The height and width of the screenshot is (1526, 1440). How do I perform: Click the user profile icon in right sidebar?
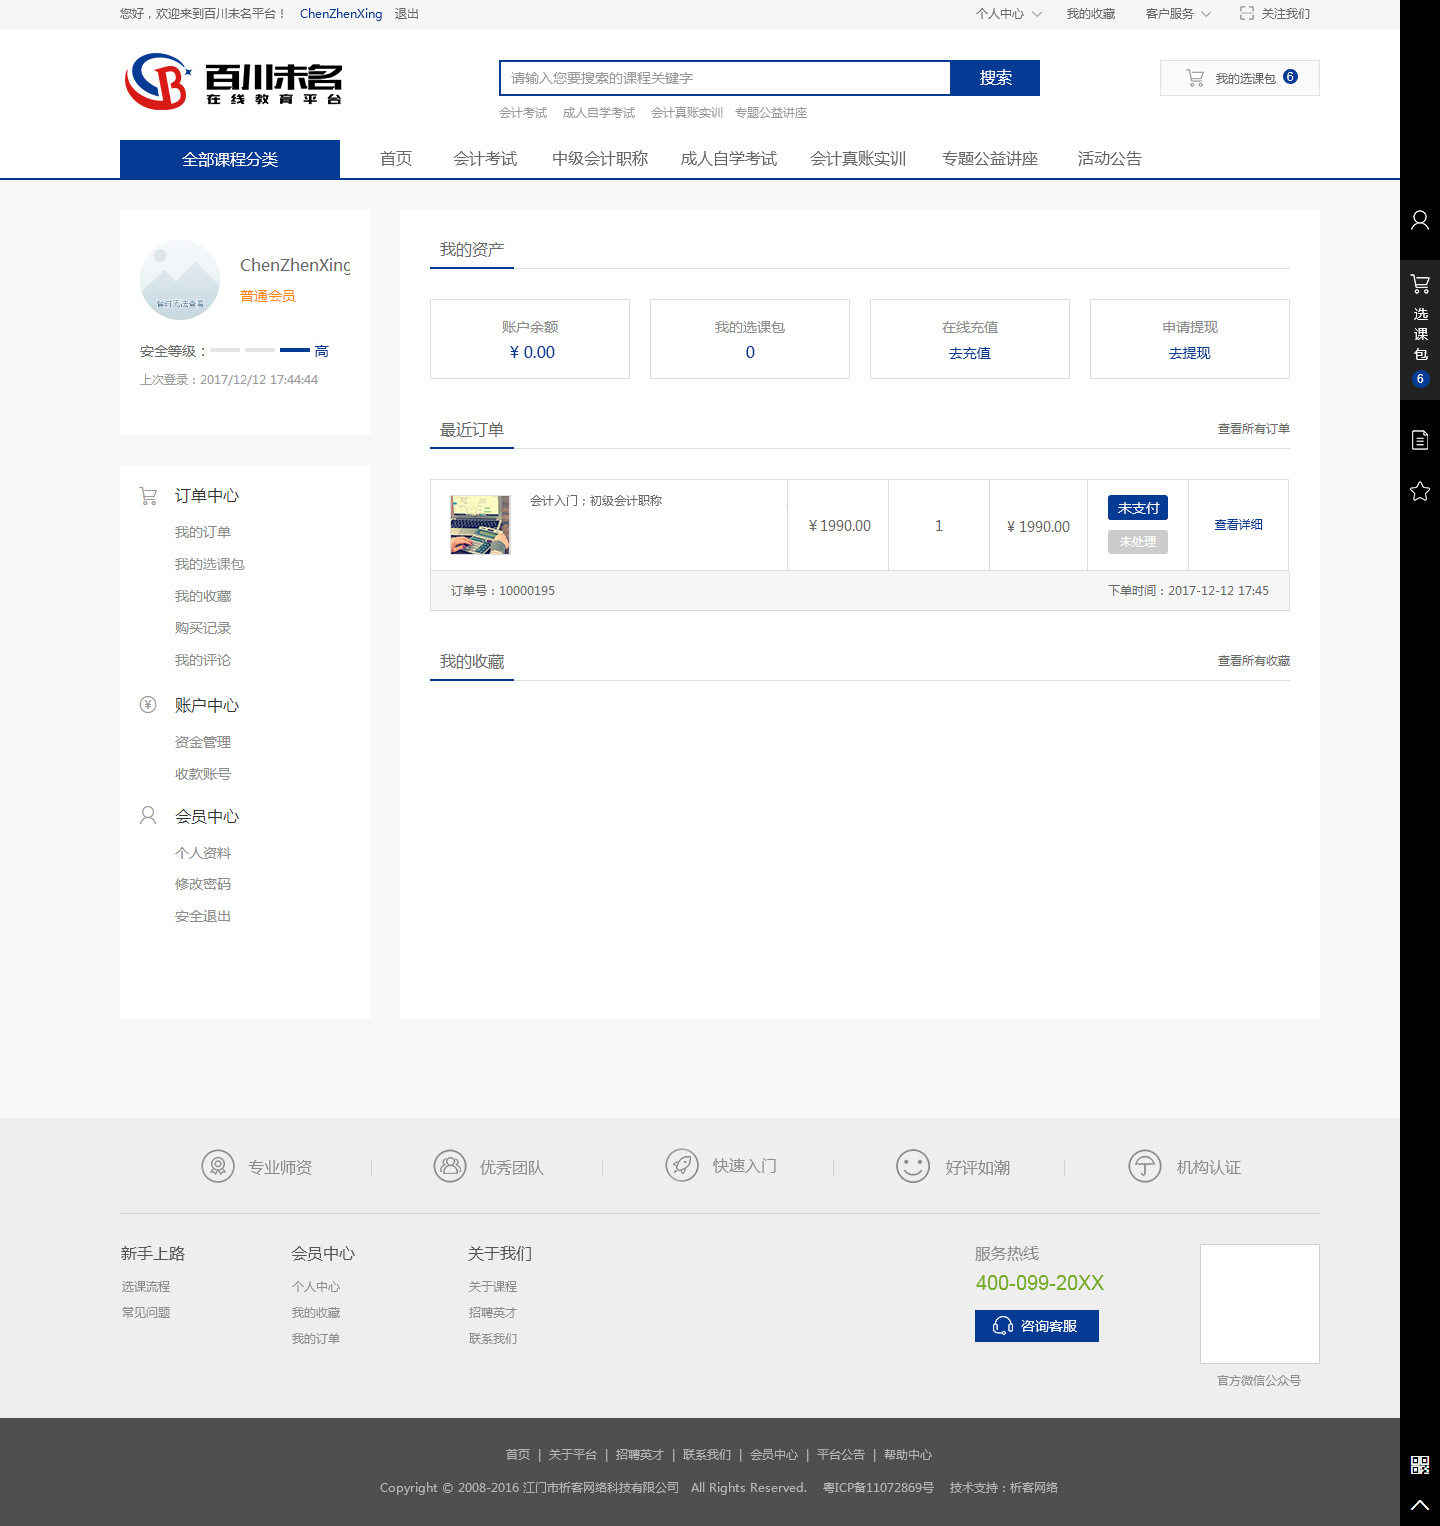pos(1419,220)
